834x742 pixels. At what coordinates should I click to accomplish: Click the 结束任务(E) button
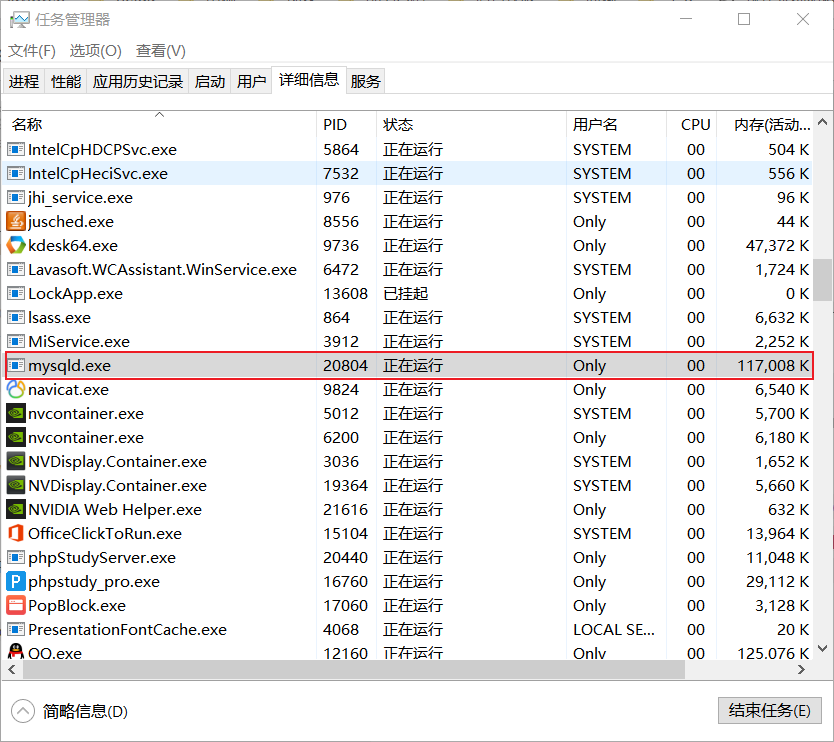769,710
